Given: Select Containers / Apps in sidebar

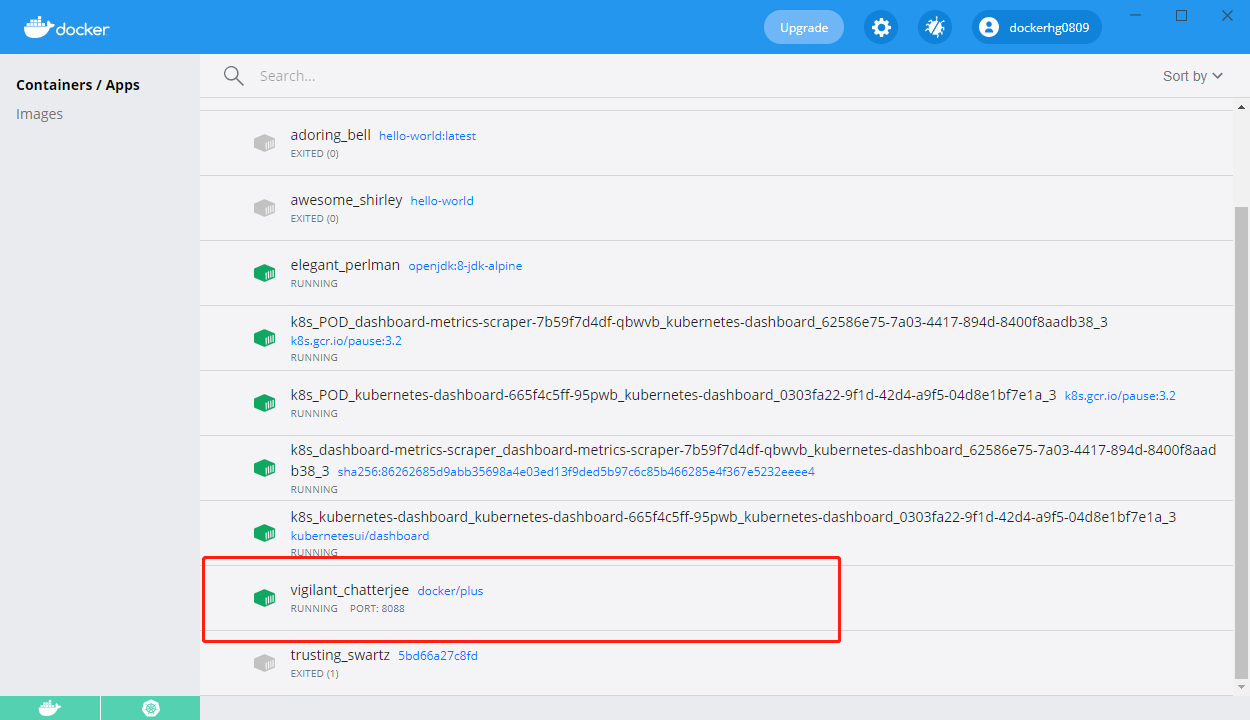Looking at the screenshot, I should point(78,84).
